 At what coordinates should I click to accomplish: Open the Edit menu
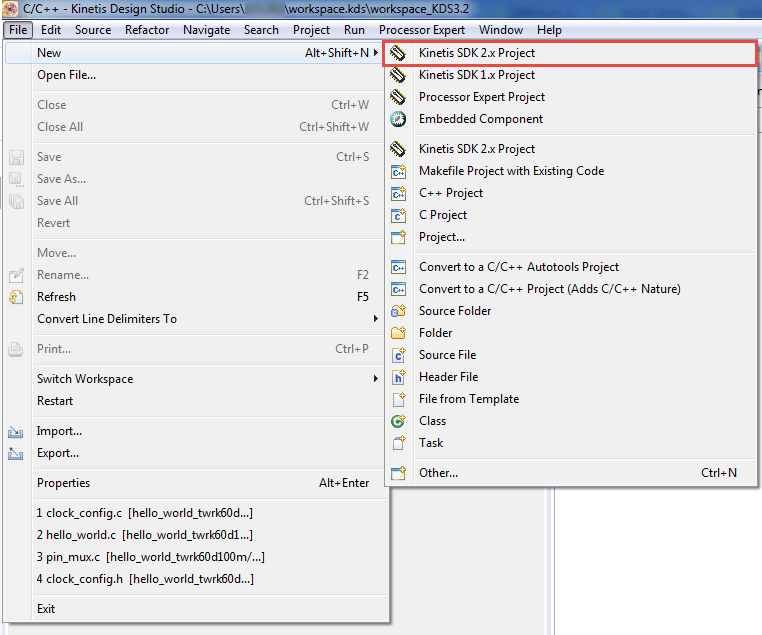[x=51, y=30]
